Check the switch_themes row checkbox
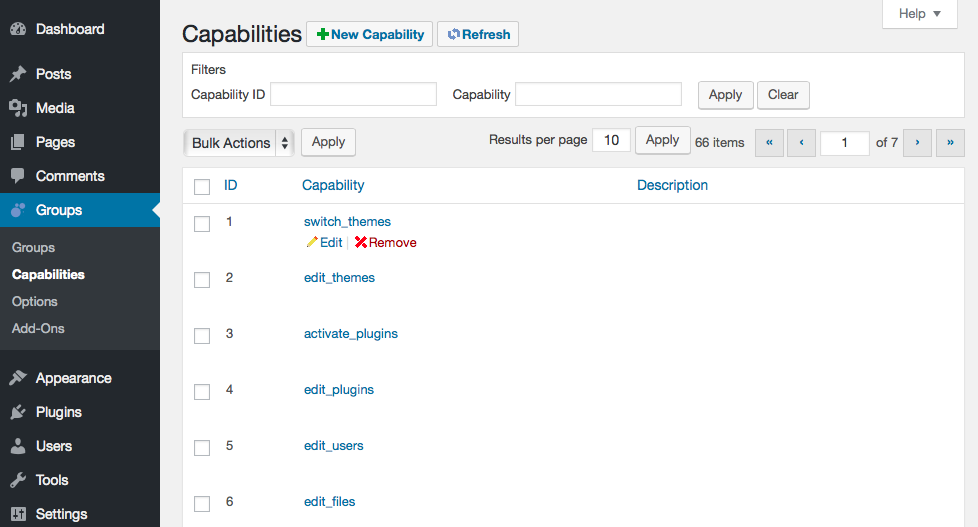Screen dimensions: 978x527 pos(202,224)
